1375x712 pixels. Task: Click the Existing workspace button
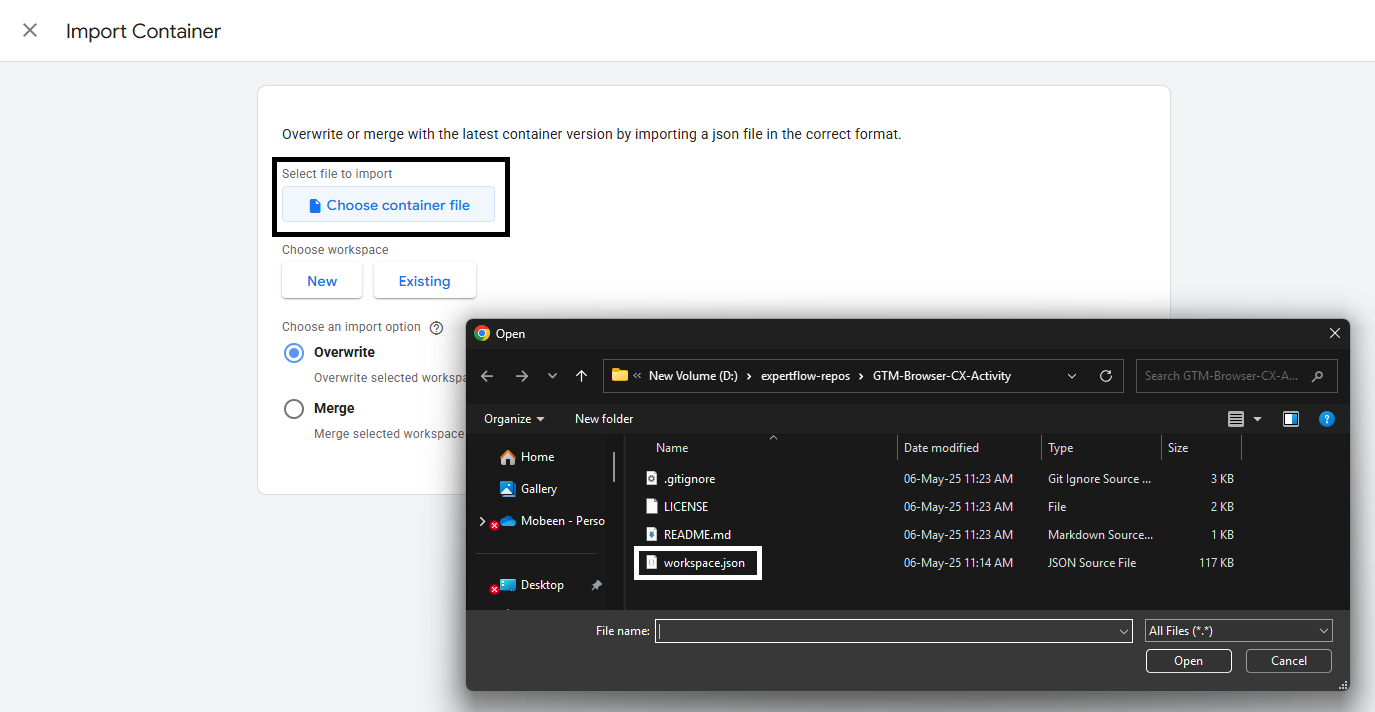(x=424, y=281)
